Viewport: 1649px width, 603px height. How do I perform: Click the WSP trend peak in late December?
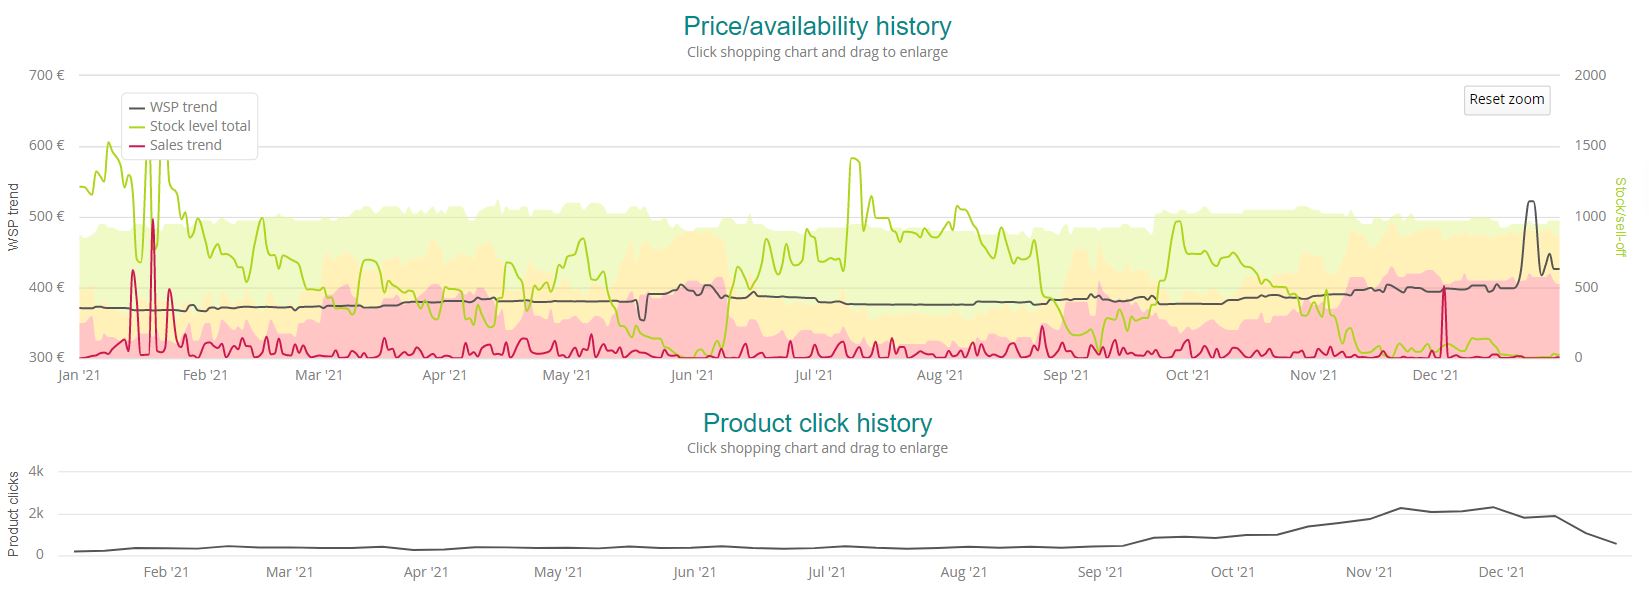click(x=1531, y=202)
